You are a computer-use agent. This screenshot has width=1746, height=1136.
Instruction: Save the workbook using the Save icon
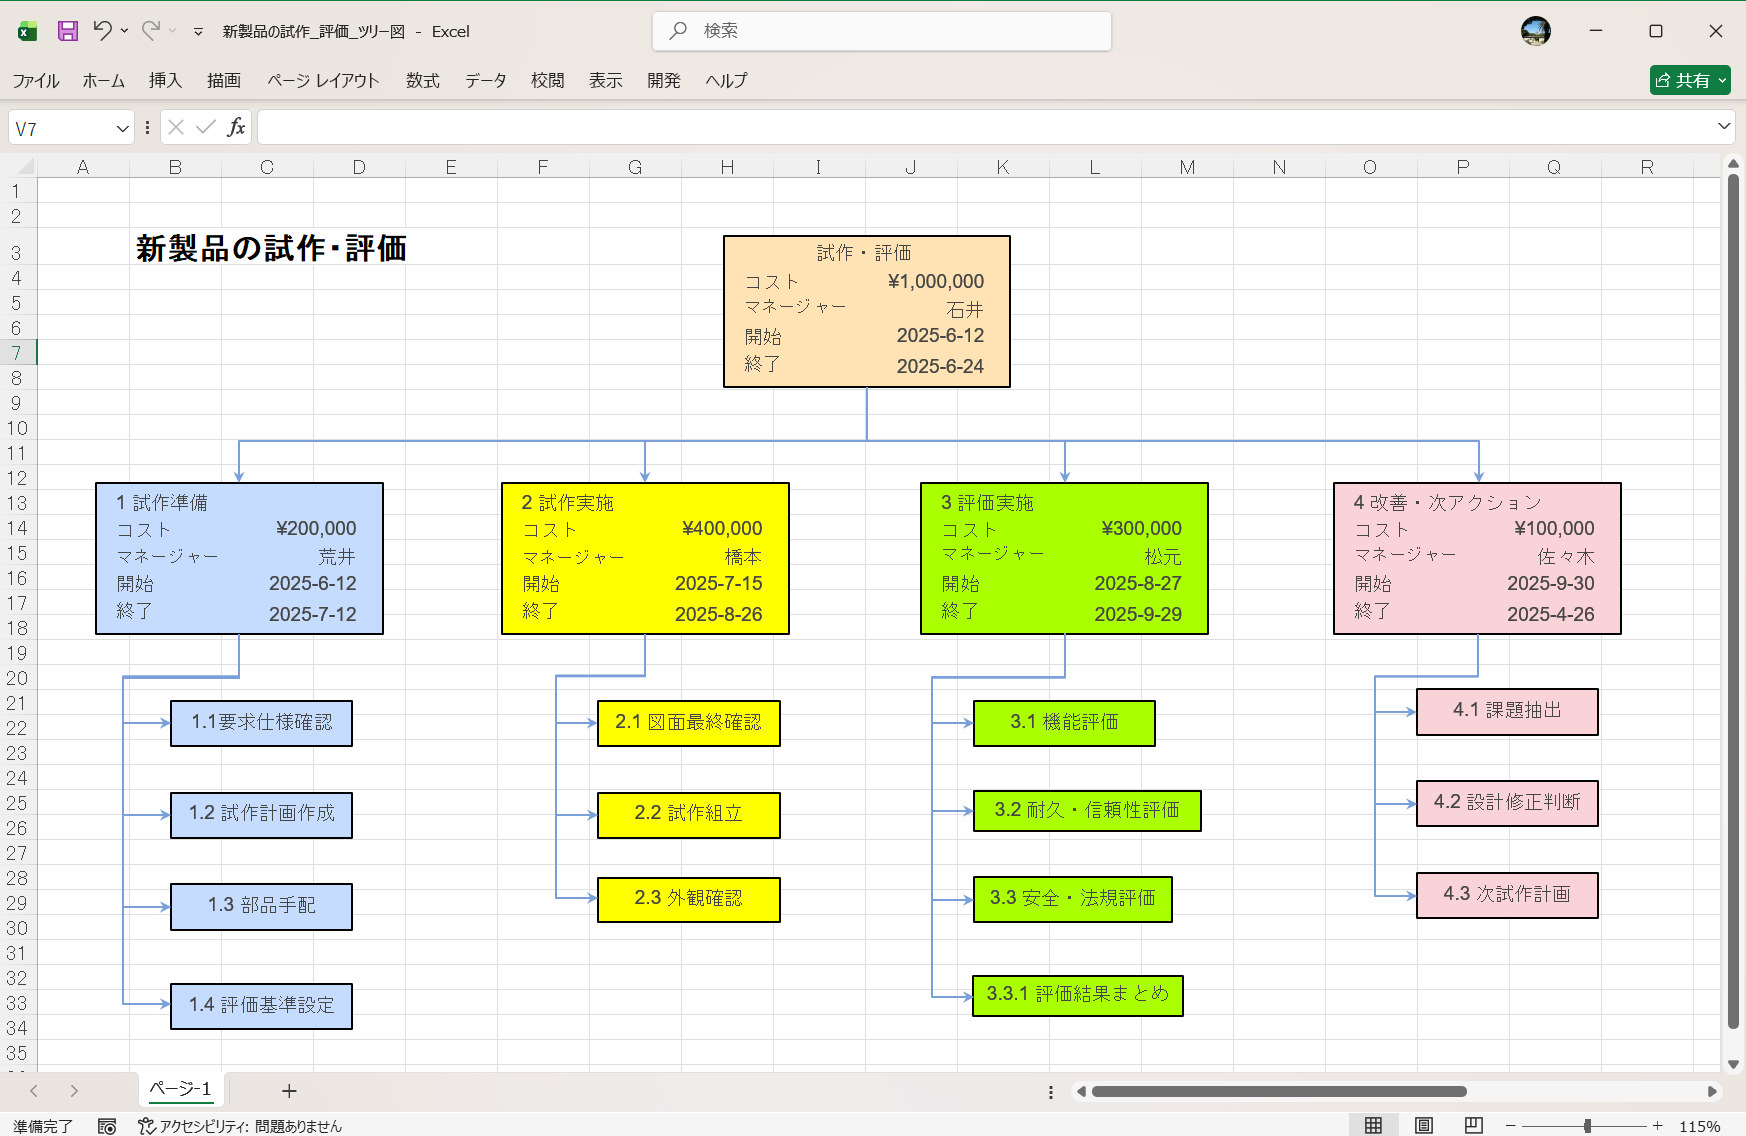pyautogui.click(x=66, y=31)
